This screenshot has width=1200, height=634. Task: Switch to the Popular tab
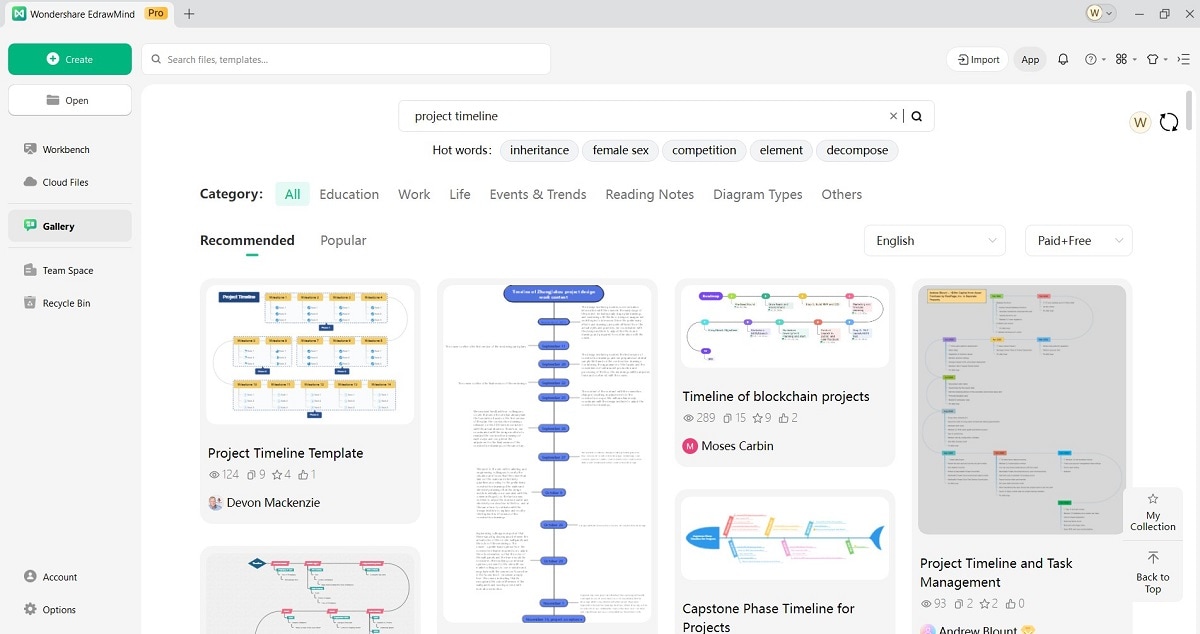(343, 240)
